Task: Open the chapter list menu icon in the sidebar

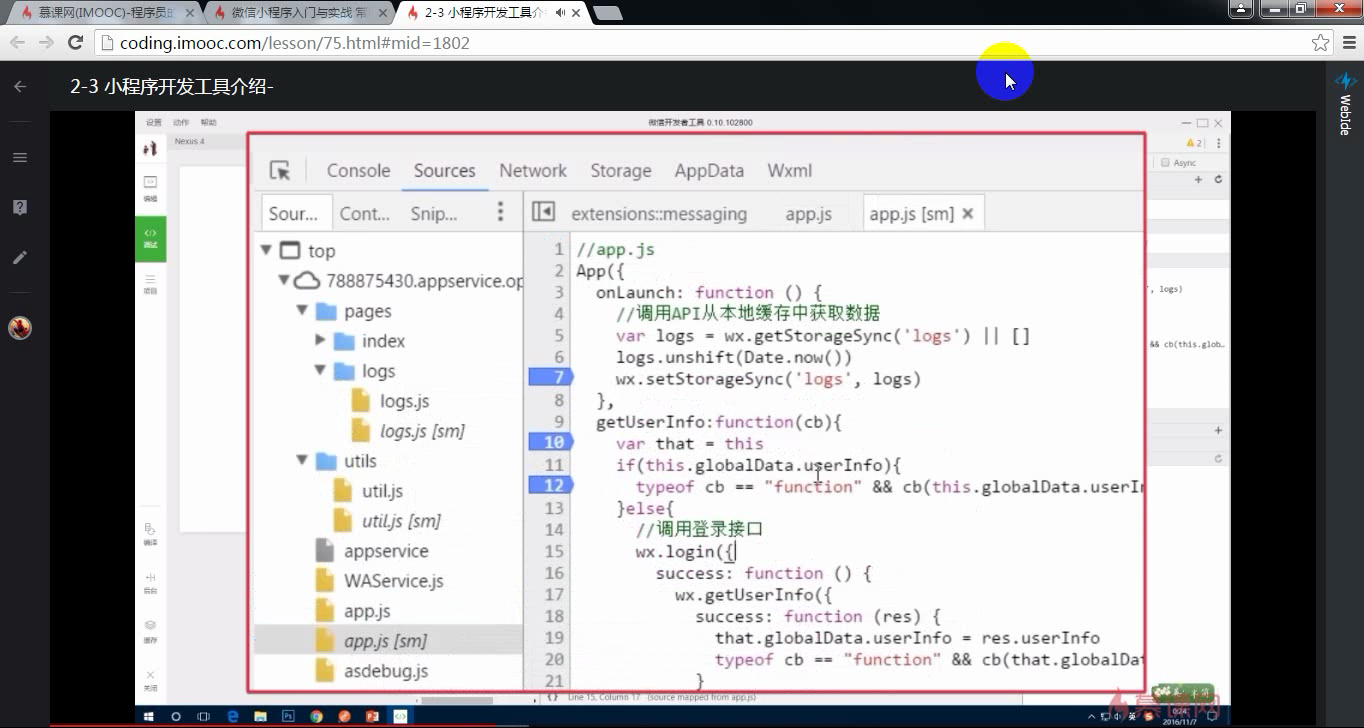Action: [20, 158]
